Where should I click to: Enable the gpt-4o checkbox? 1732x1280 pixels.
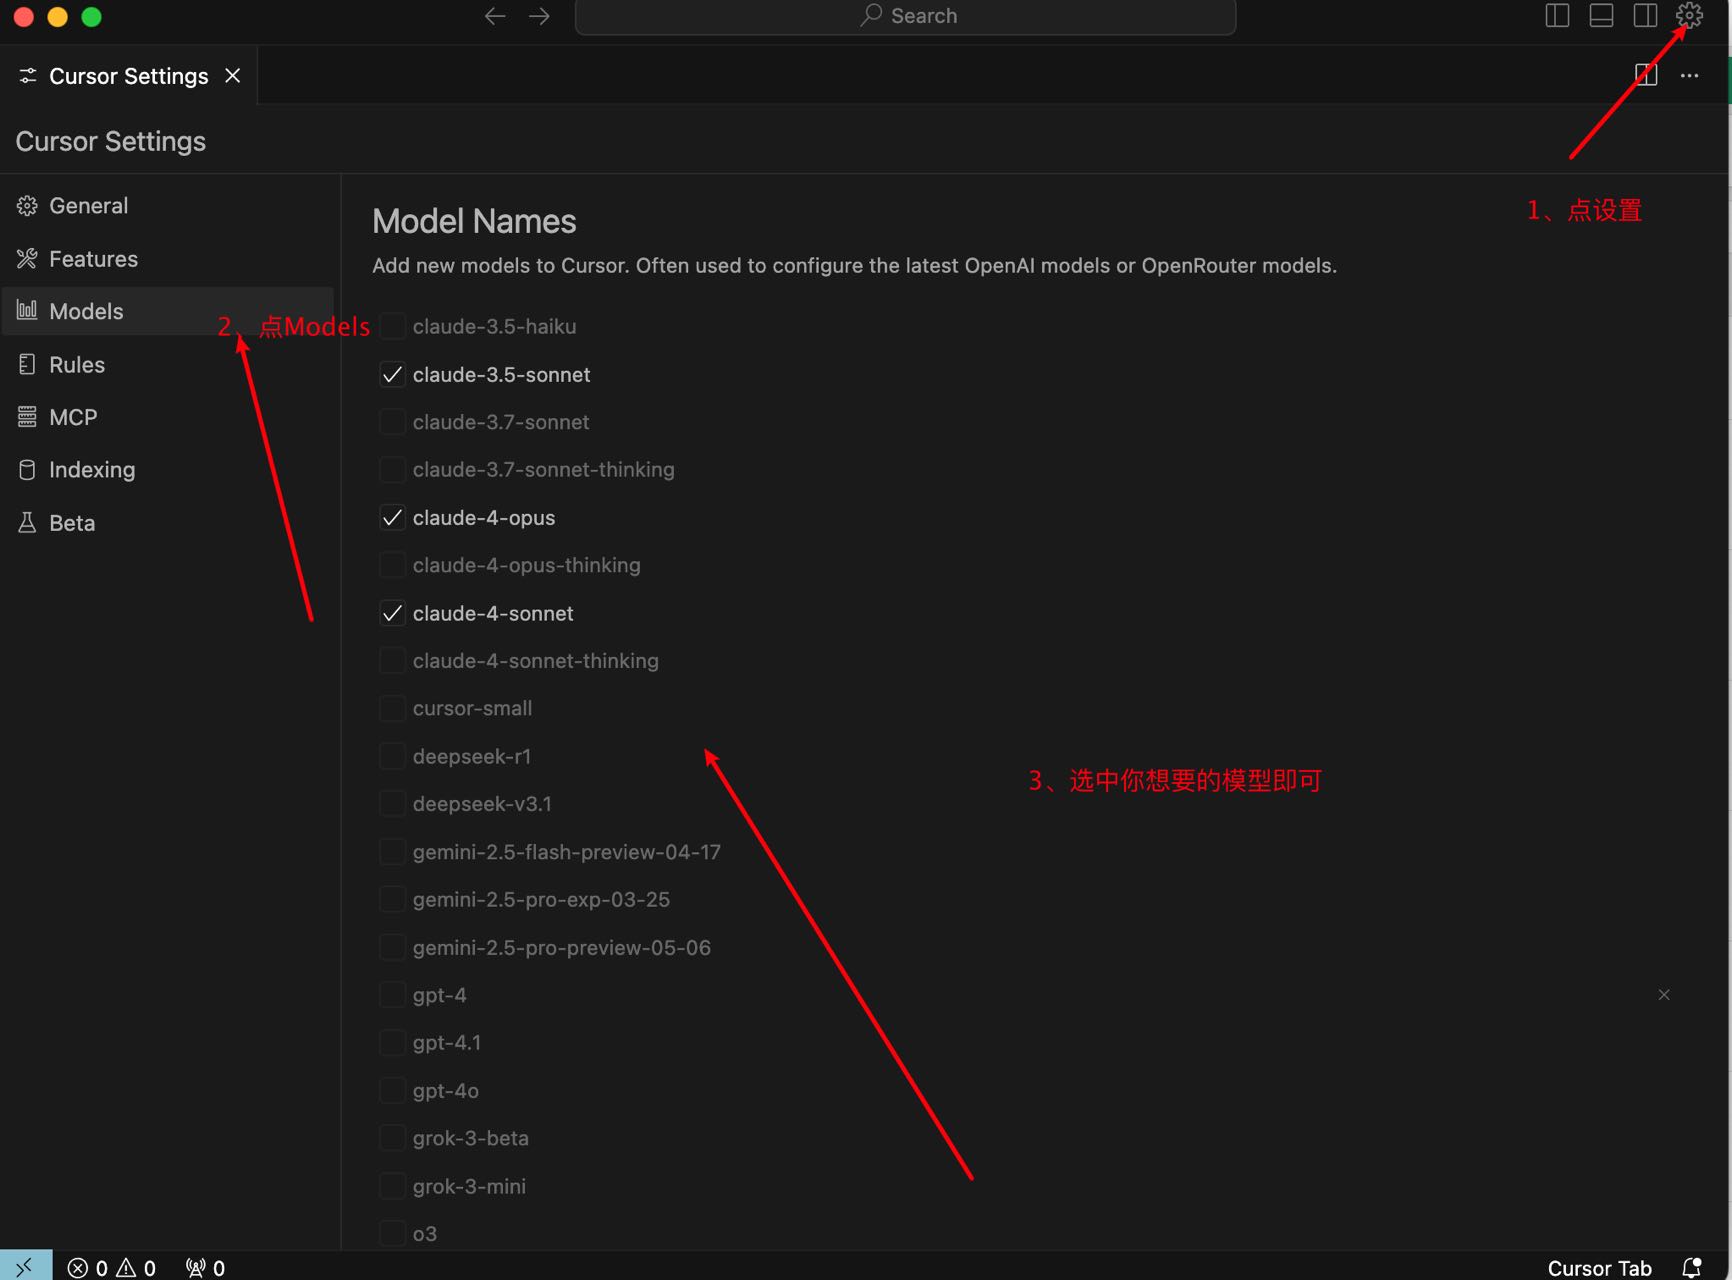[392, 1090]
